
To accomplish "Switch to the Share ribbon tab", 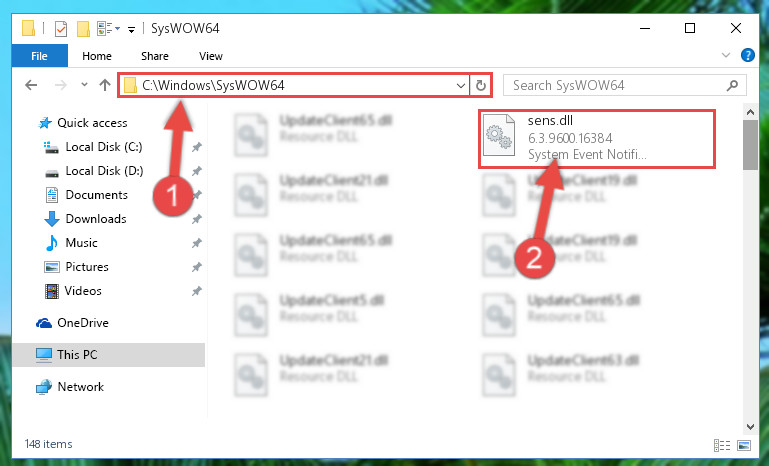I will (154, 56).
